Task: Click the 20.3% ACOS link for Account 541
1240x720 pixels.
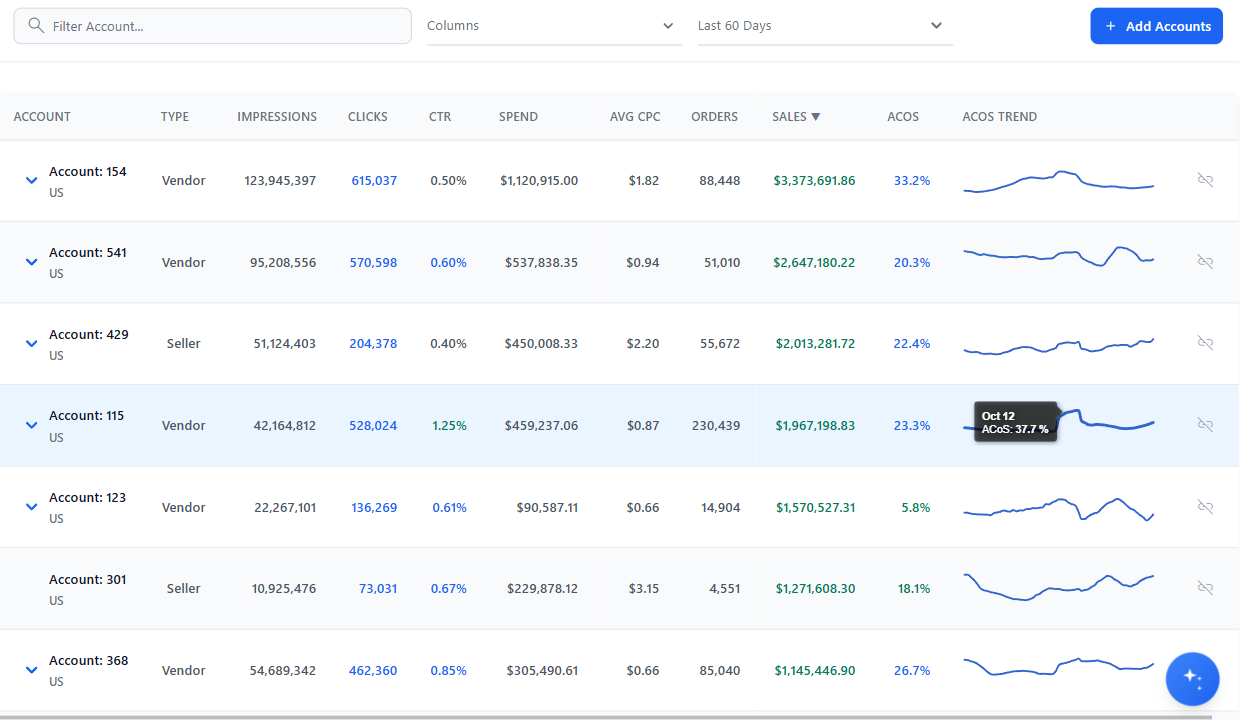Action: [x=911, y=263]
